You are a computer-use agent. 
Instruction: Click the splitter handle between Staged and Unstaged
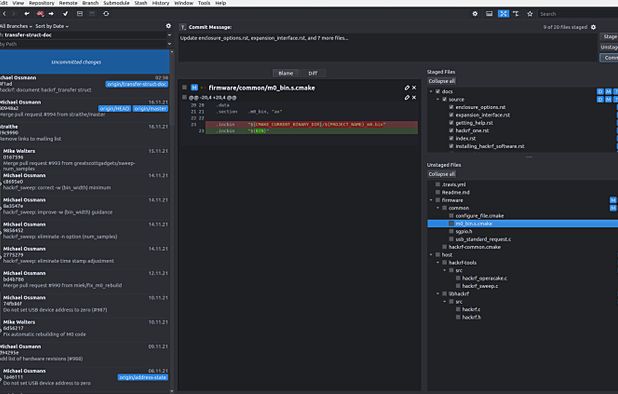pyautogui.click(x=529, y=157)
